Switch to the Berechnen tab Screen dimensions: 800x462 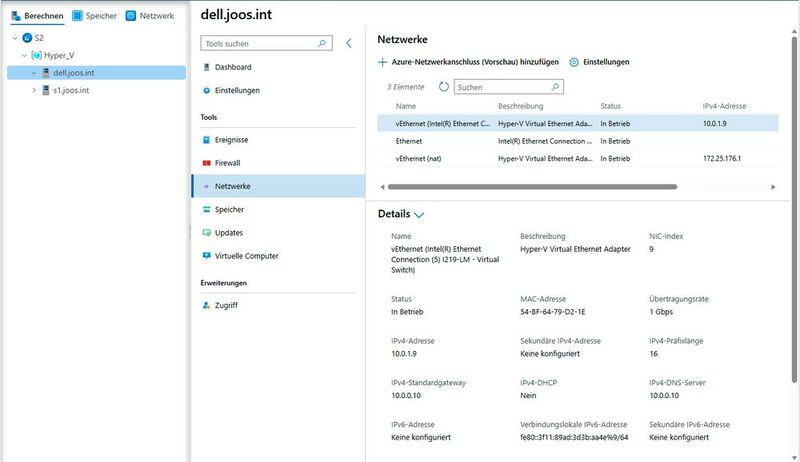click(37, 16)
